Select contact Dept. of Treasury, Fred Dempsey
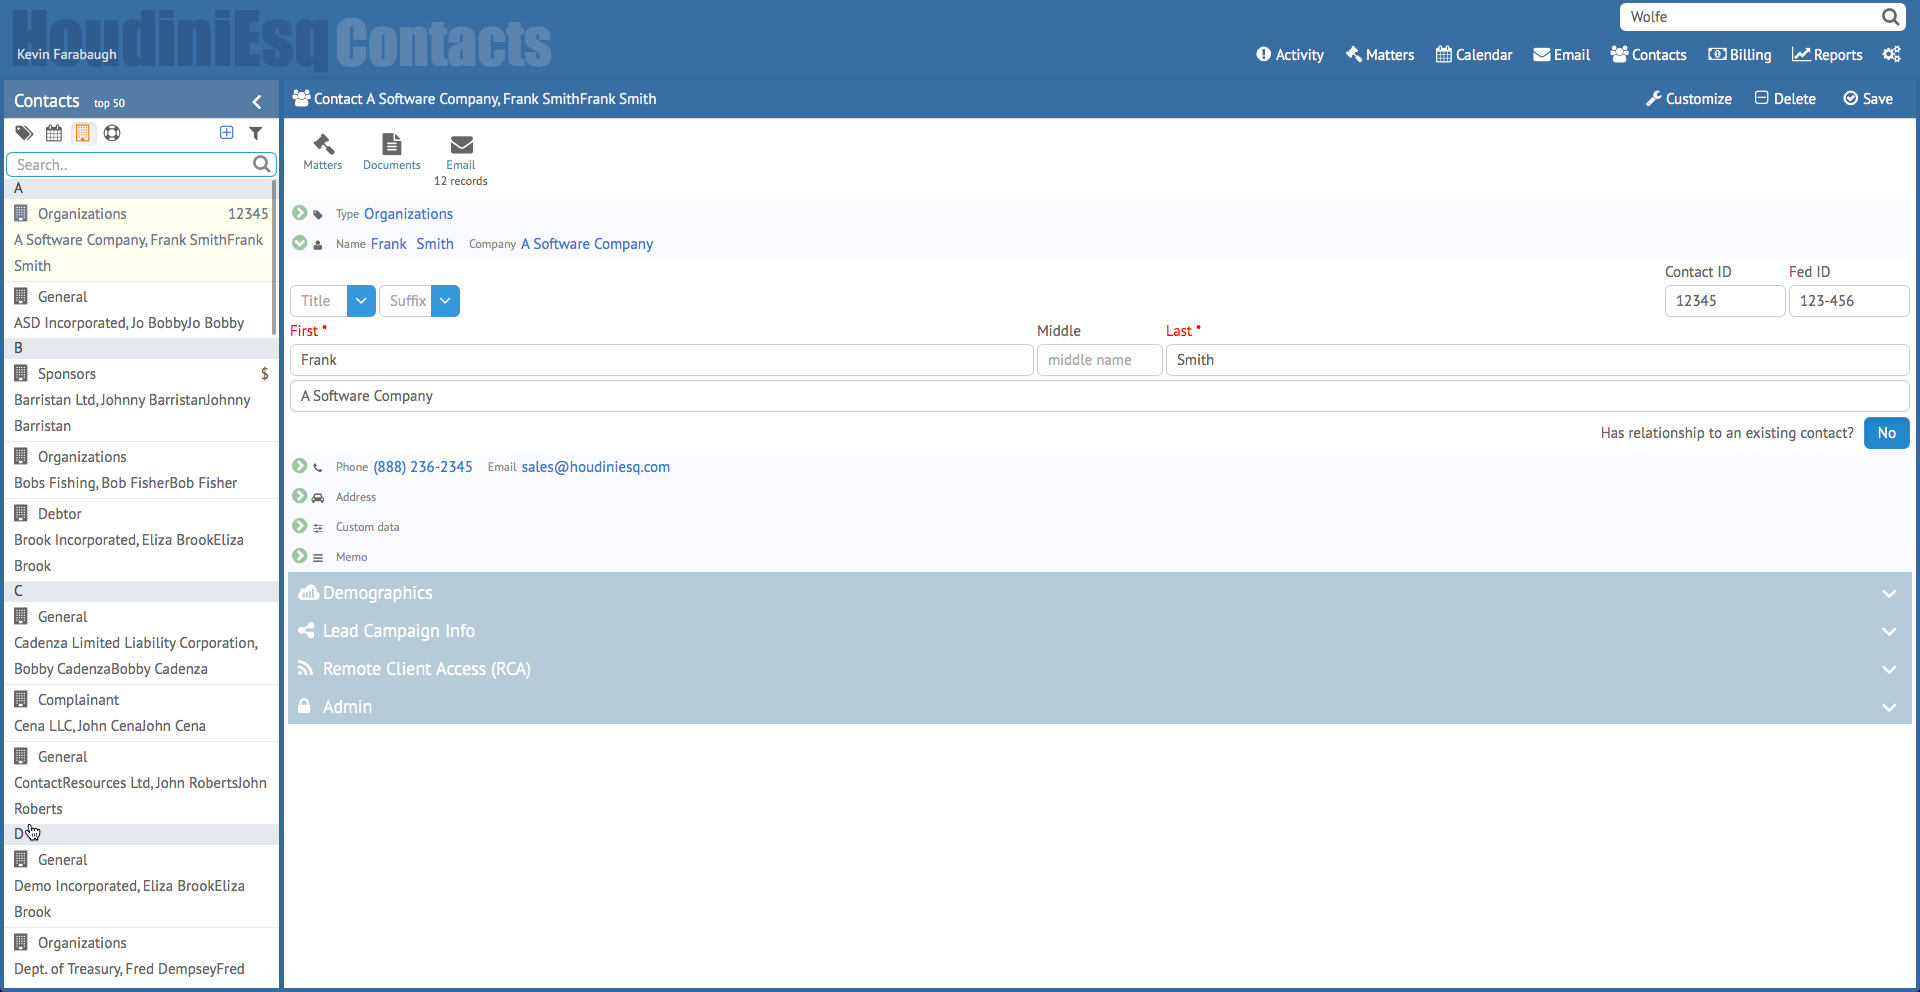The width and height of the screenshot is (1920, 992). pos(139,957)
